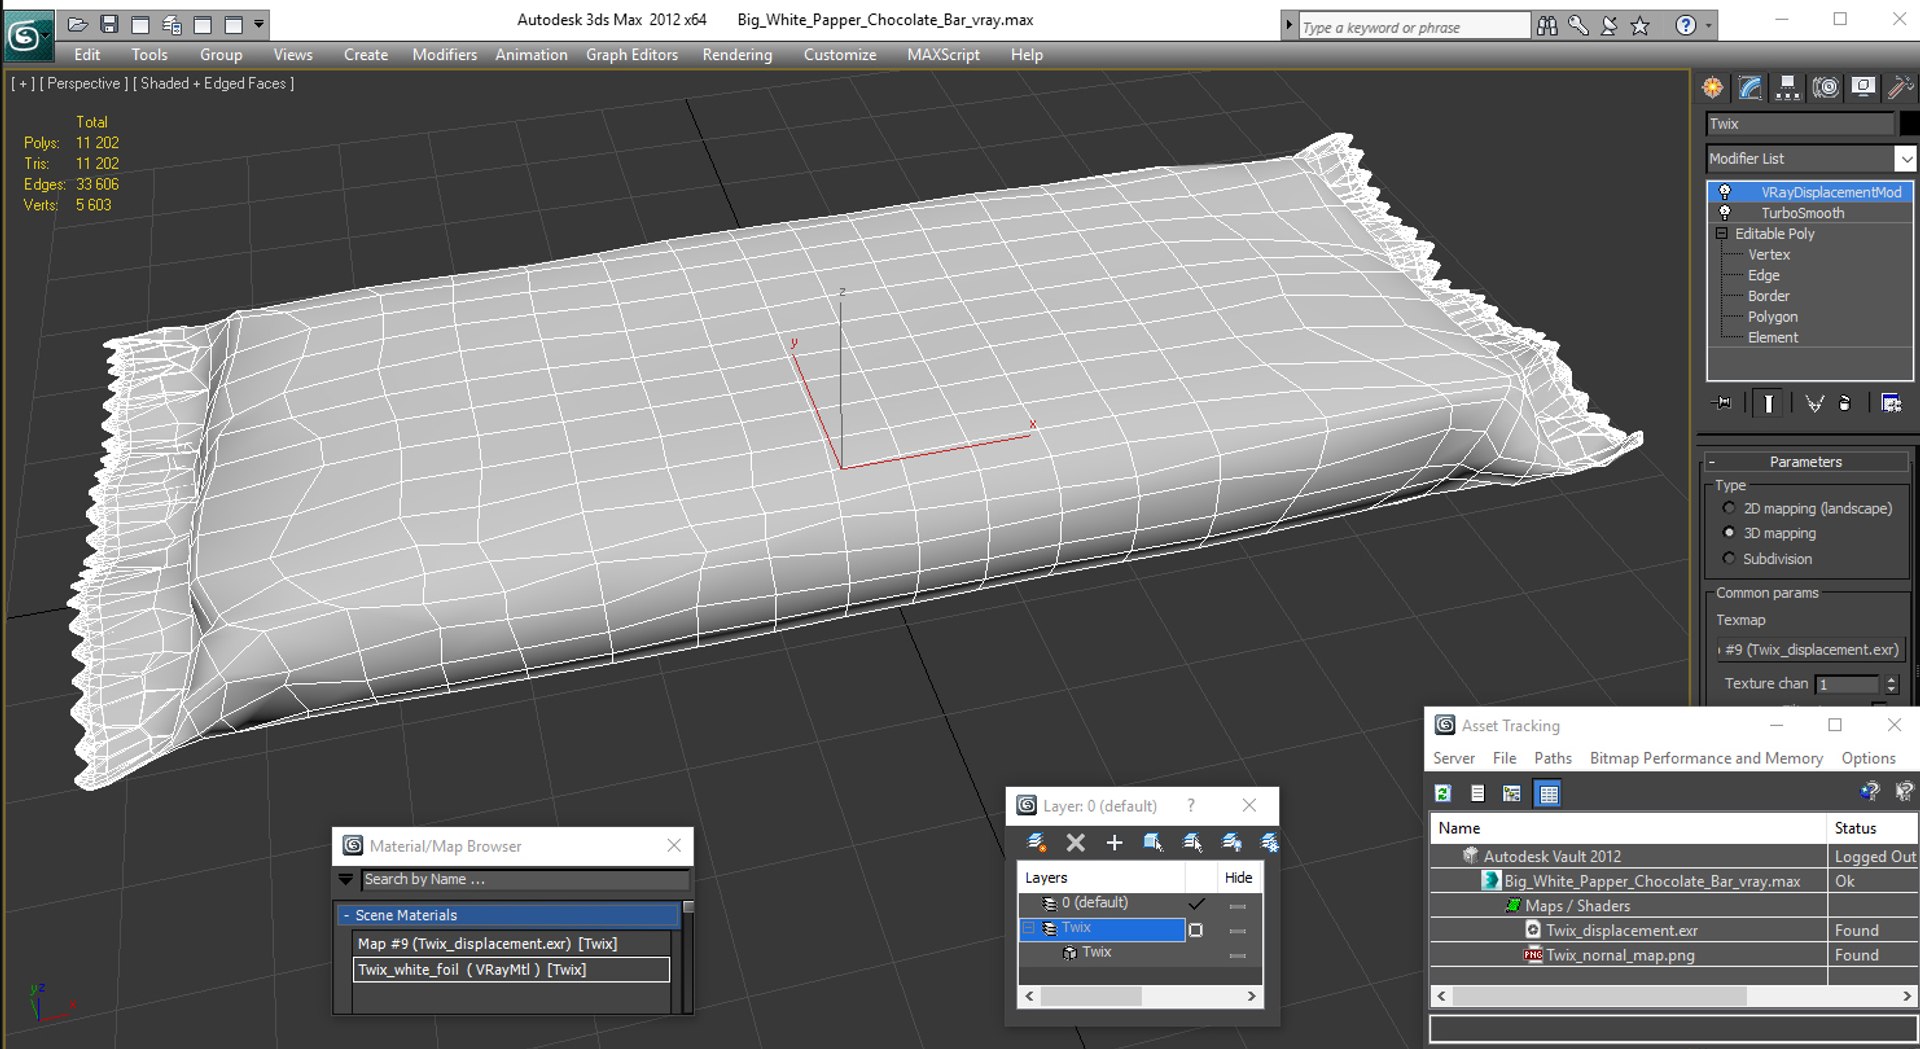This screenshot has width=1920, height=1049.
Task: Toggle VRayDisplacementMod light bulb on/off
Action: click(x=1724, y=192)
